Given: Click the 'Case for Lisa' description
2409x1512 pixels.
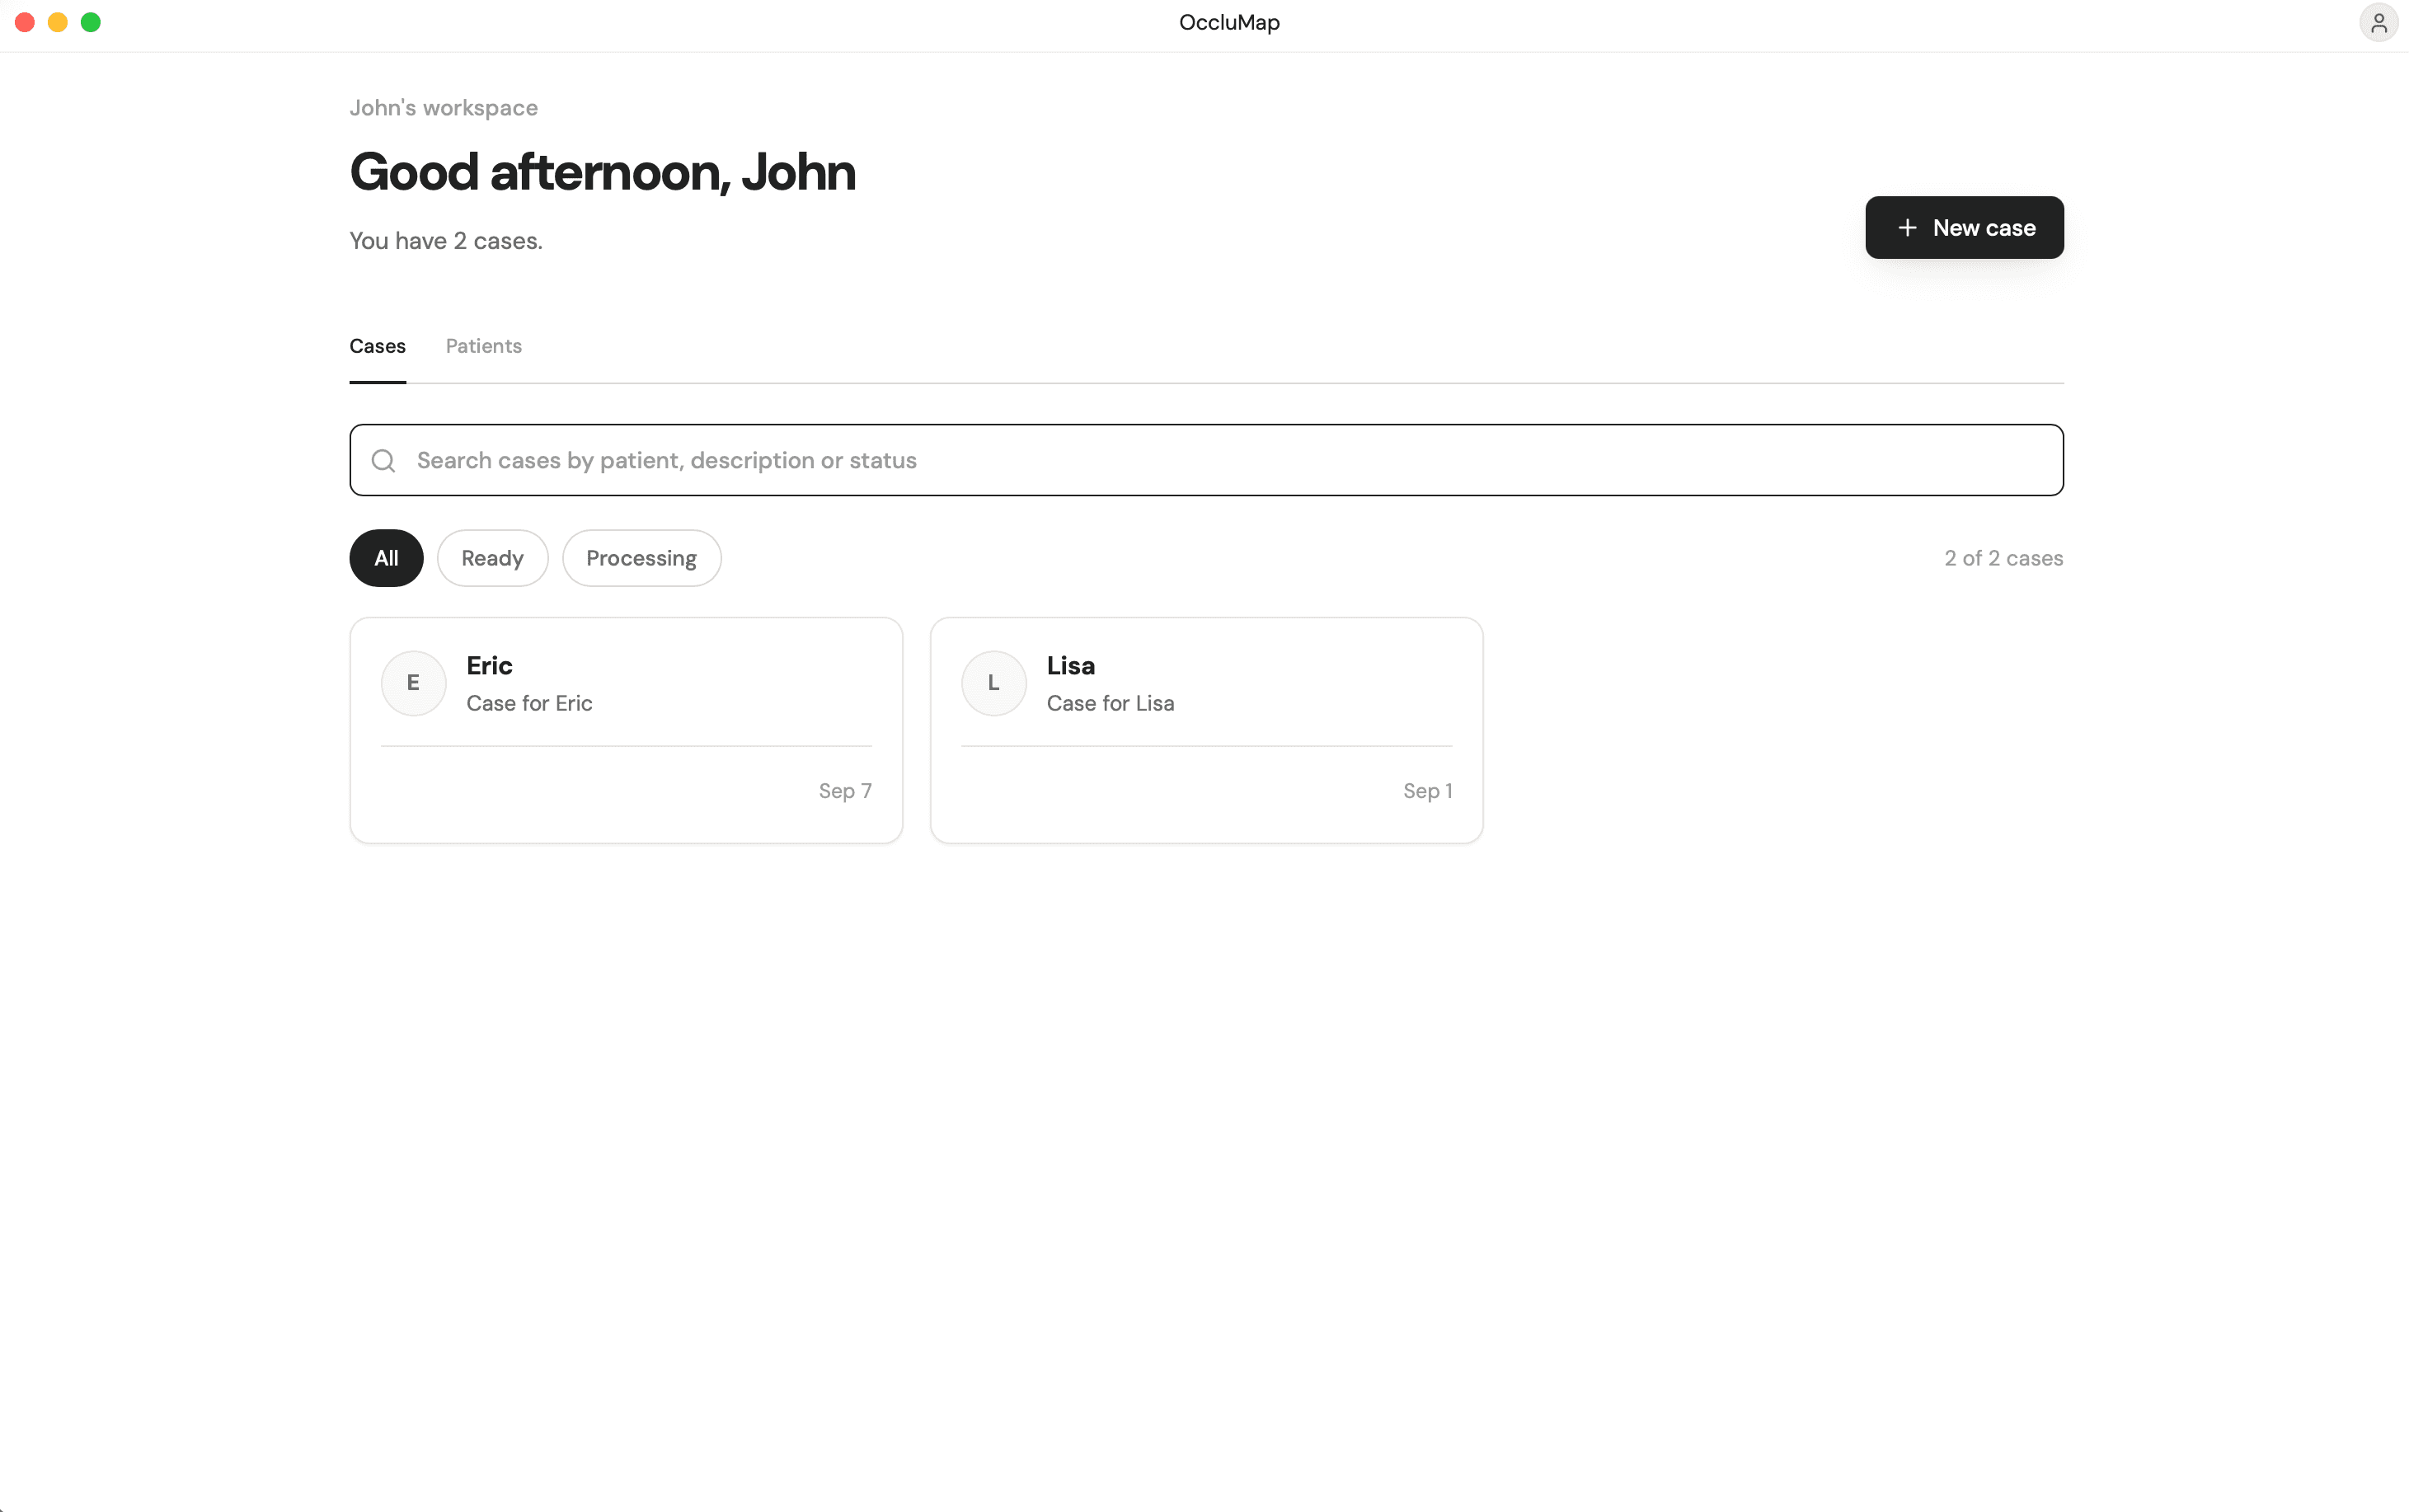Looking at the screenshot, I should pos(1110,703).
